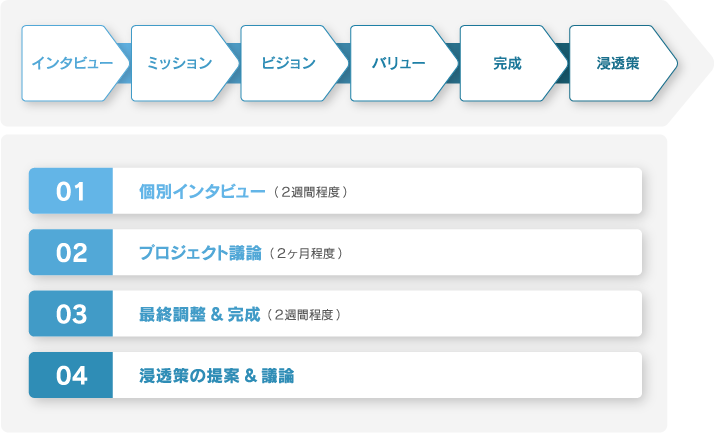Viewport: 714px width, 433px height.
Task: Click the 01 number badge
Action: coord(71,191)
